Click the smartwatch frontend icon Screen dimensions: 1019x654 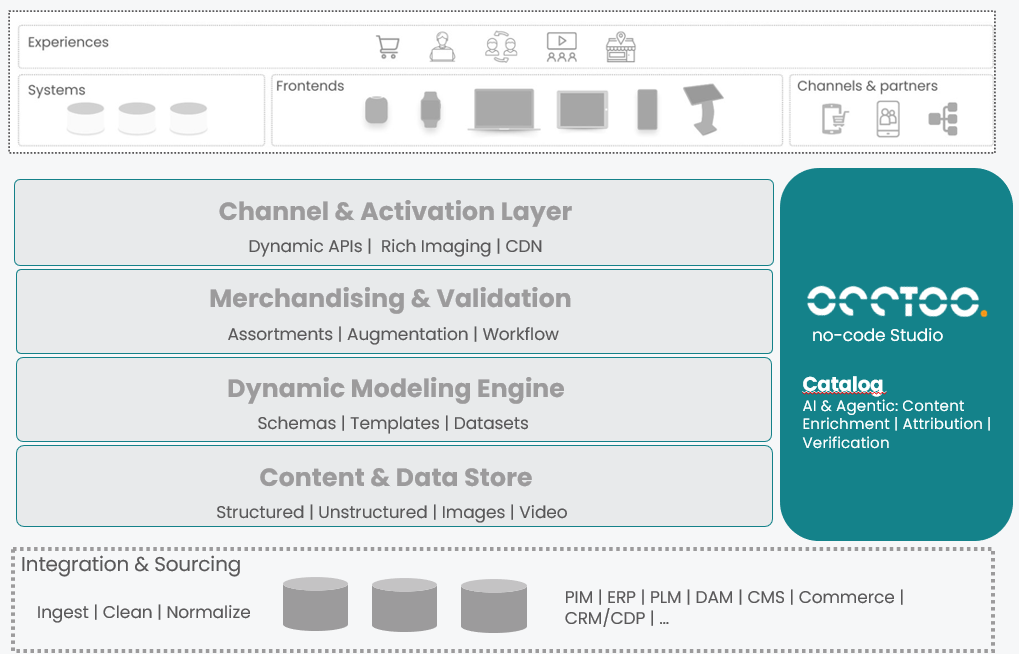[430, 109]
